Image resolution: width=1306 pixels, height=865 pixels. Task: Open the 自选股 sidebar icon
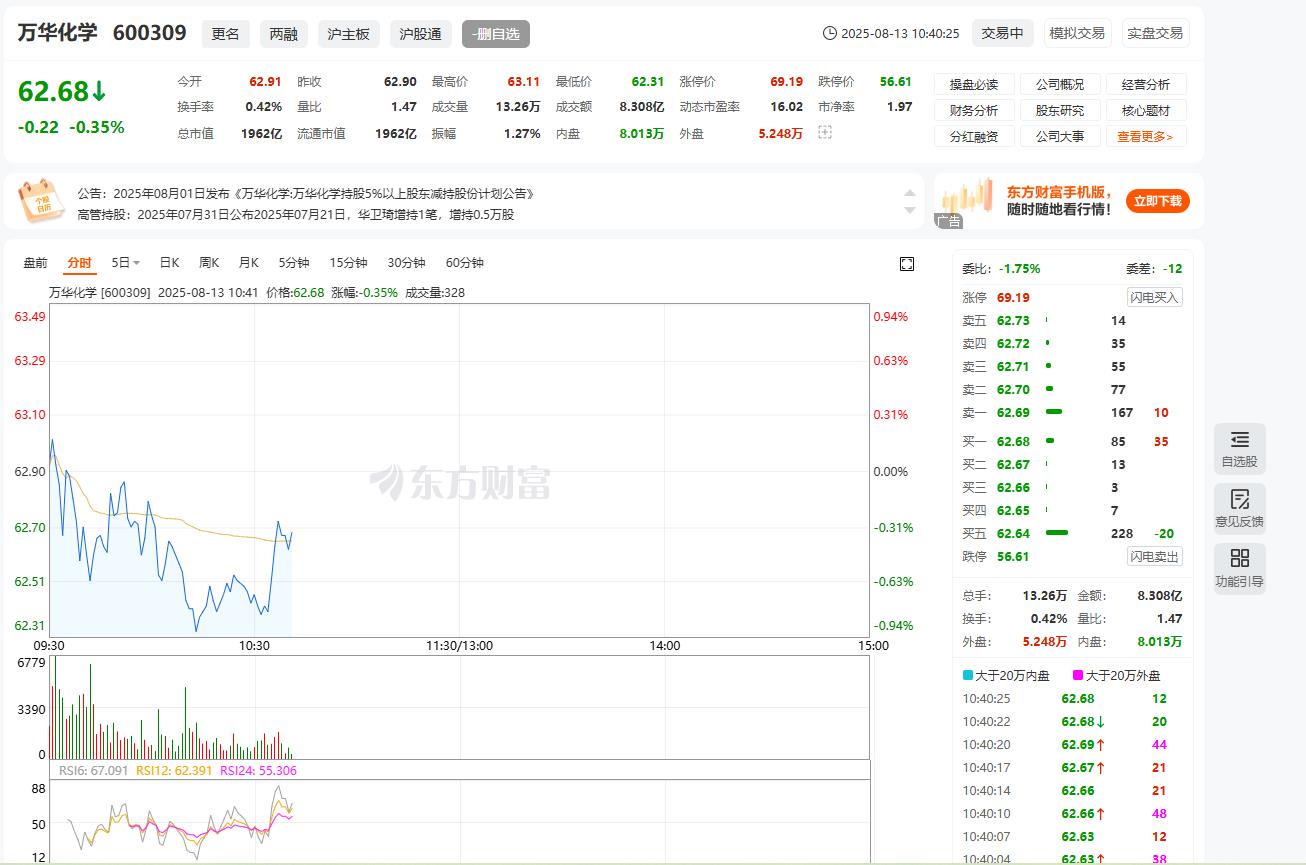point(1240,448)
